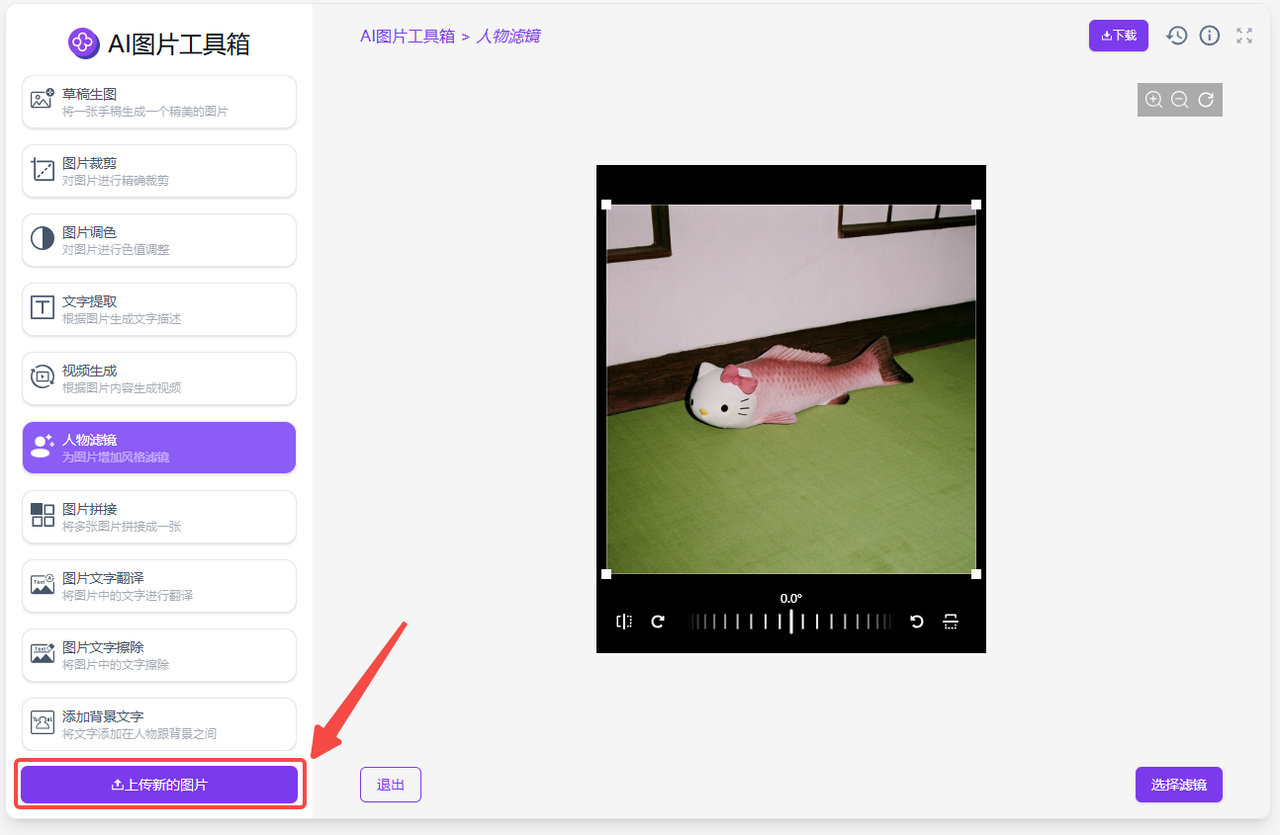Click the 草稿生图 image icon
Screen dimensions: 1280x835
[x=42, y=98]
